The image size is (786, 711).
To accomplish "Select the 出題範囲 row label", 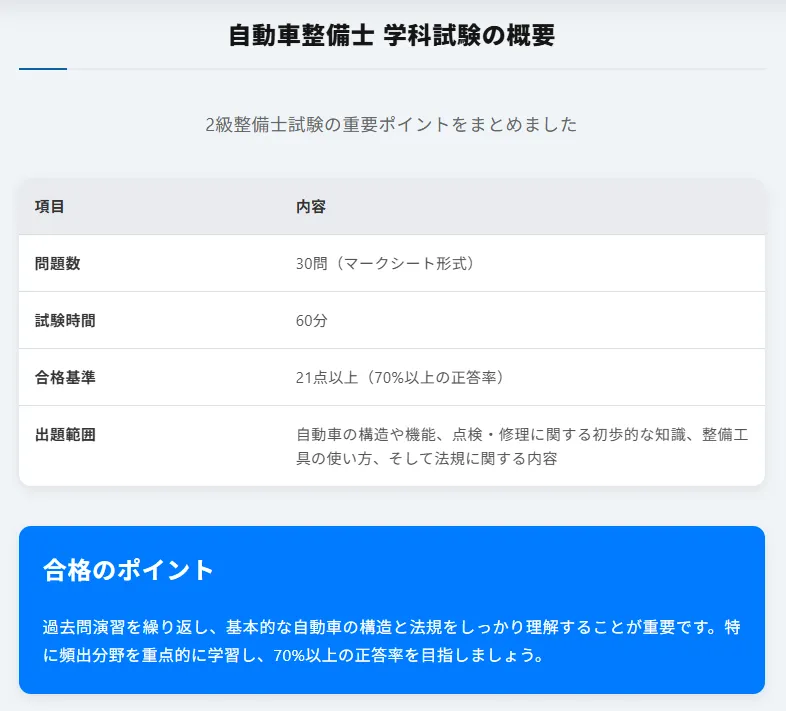I will 65,434.
